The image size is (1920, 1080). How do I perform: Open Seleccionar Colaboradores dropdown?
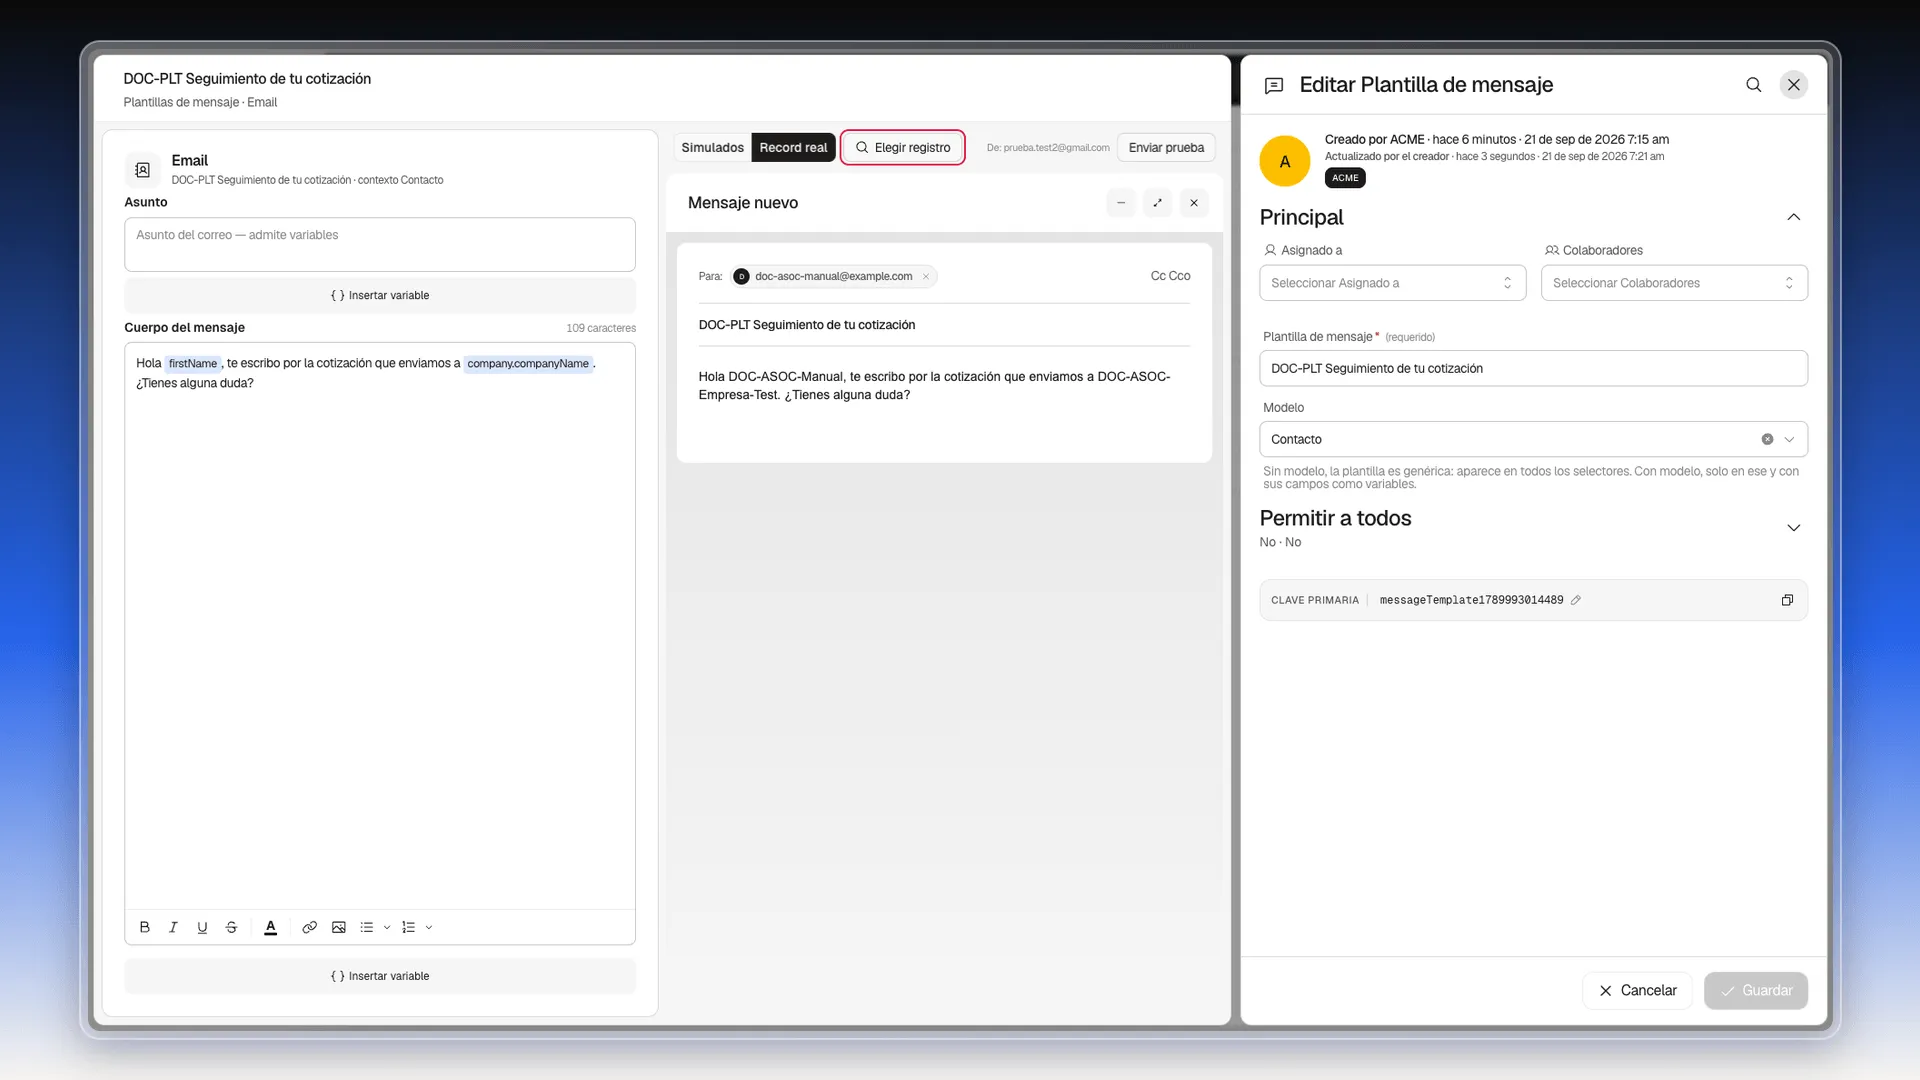1674,283
